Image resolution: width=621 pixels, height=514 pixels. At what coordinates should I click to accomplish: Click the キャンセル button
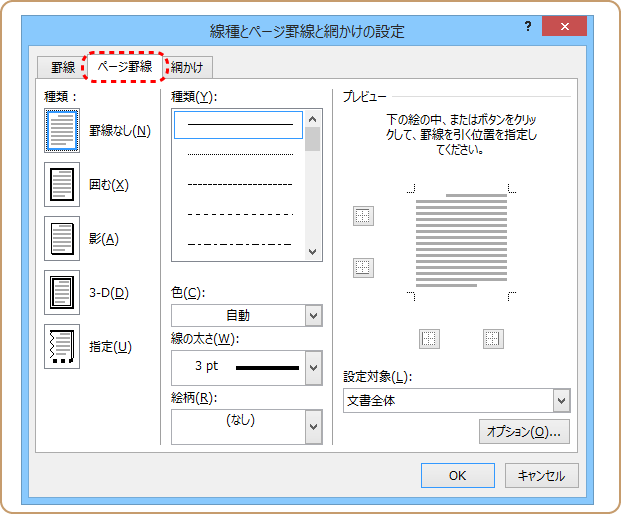pos(541,476)
